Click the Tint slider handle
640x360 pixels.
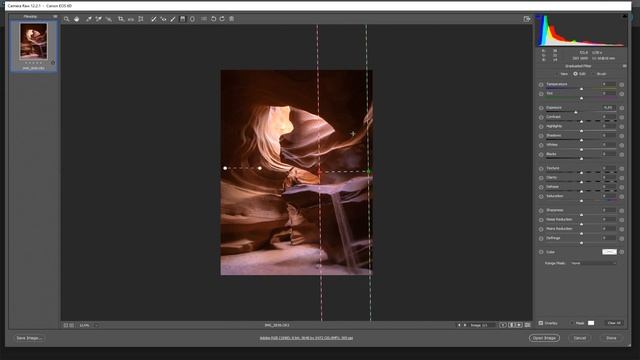(582, 98)
